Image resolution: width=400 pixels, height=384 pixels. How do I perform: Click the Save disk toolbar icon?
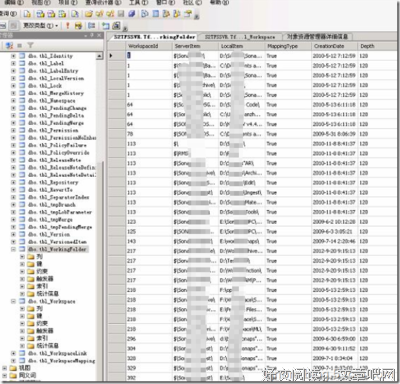(x=121, y=14)
